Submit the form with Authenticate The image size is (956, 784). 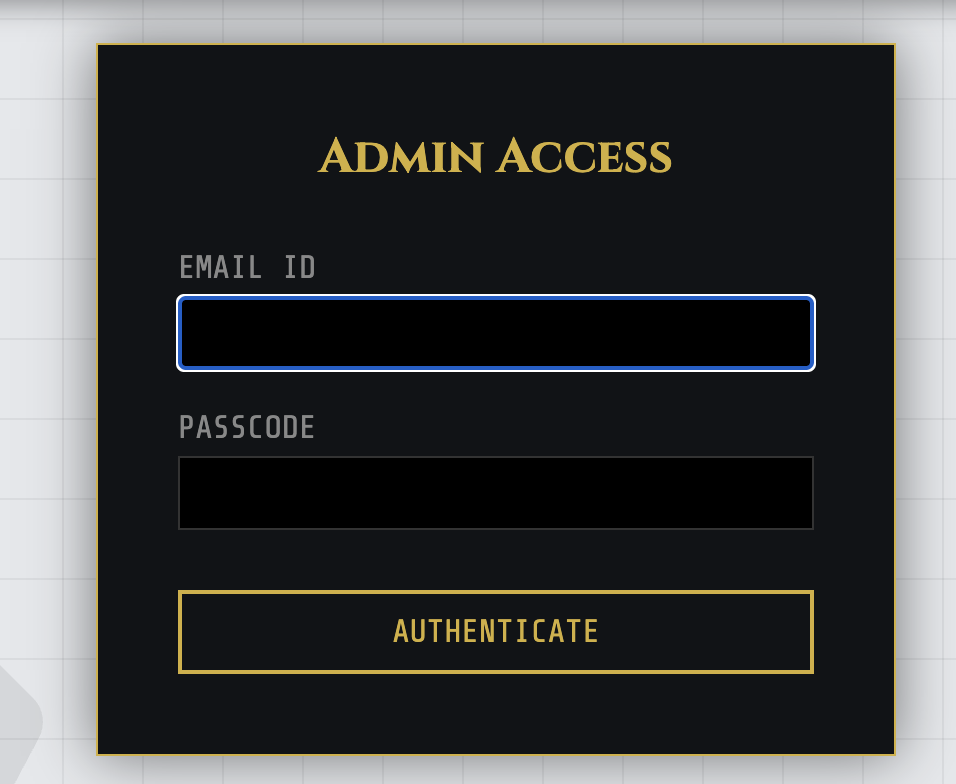(x=495, y=632)
